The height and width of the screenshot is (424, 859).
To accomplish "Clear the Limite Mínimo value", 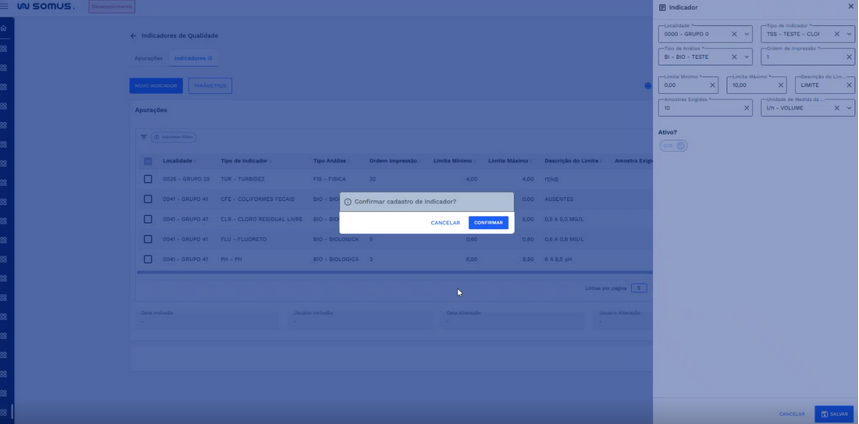I will pos(712,85).
